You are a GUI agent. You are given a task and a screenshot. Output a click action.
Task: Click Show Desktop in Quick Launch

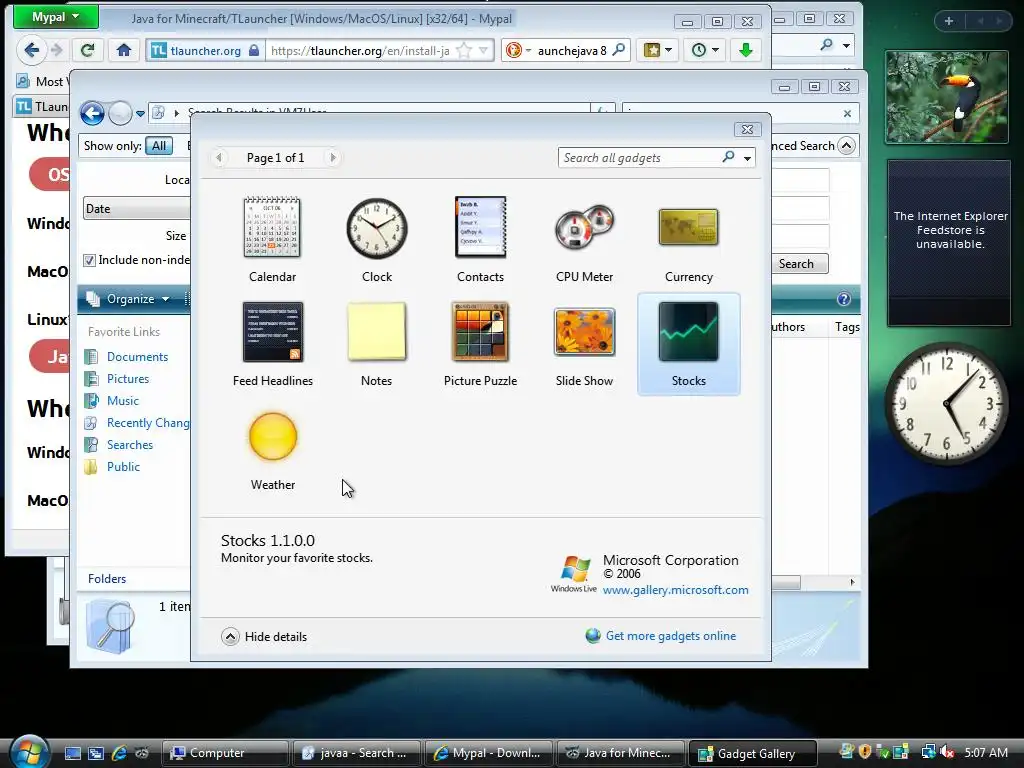click(72, 753)
